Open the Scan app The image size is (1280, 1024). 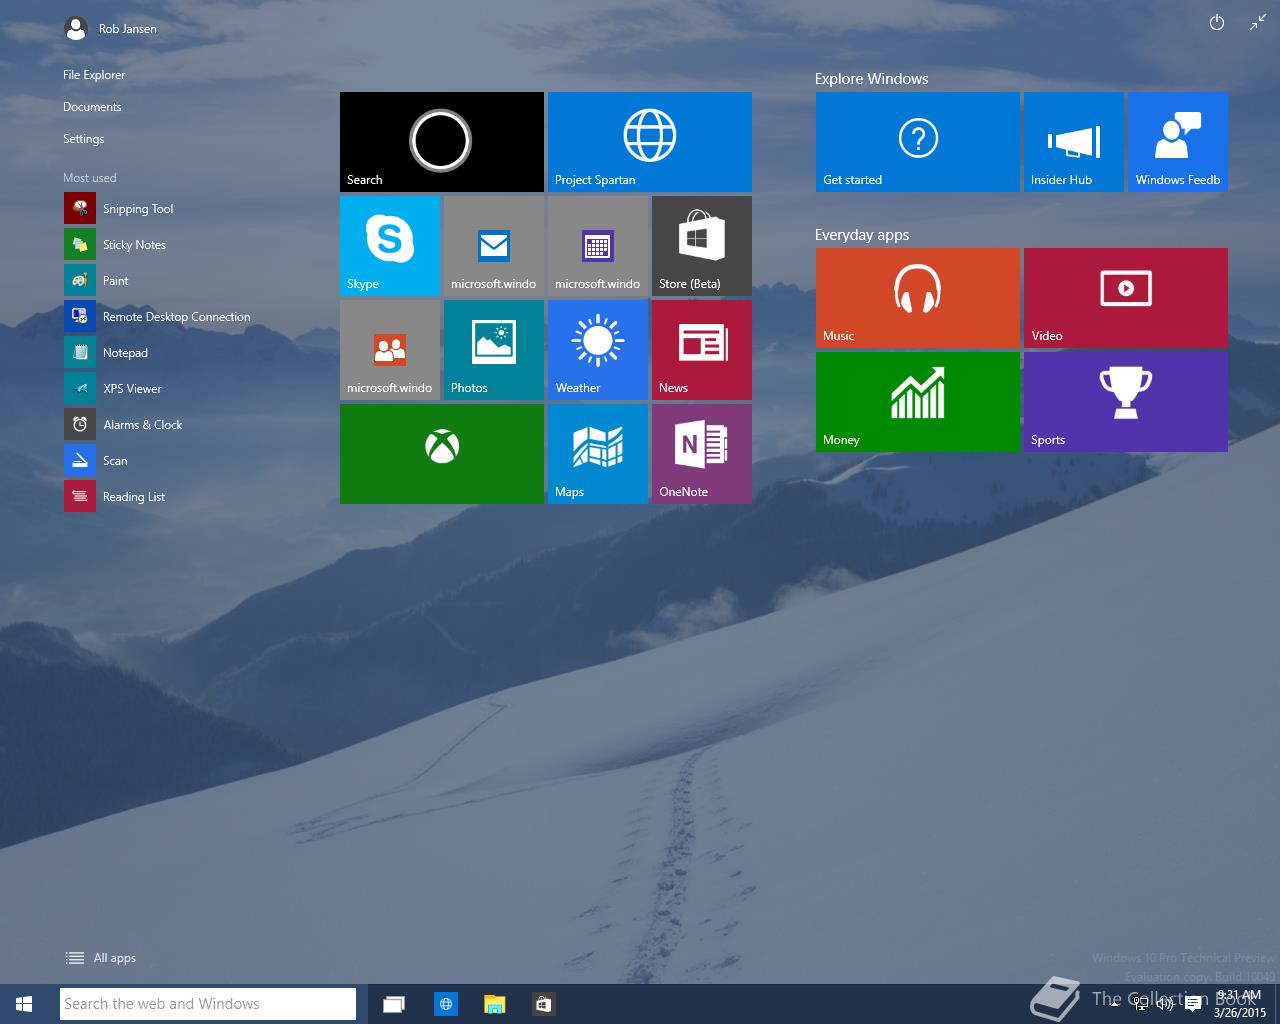(96, 461)
